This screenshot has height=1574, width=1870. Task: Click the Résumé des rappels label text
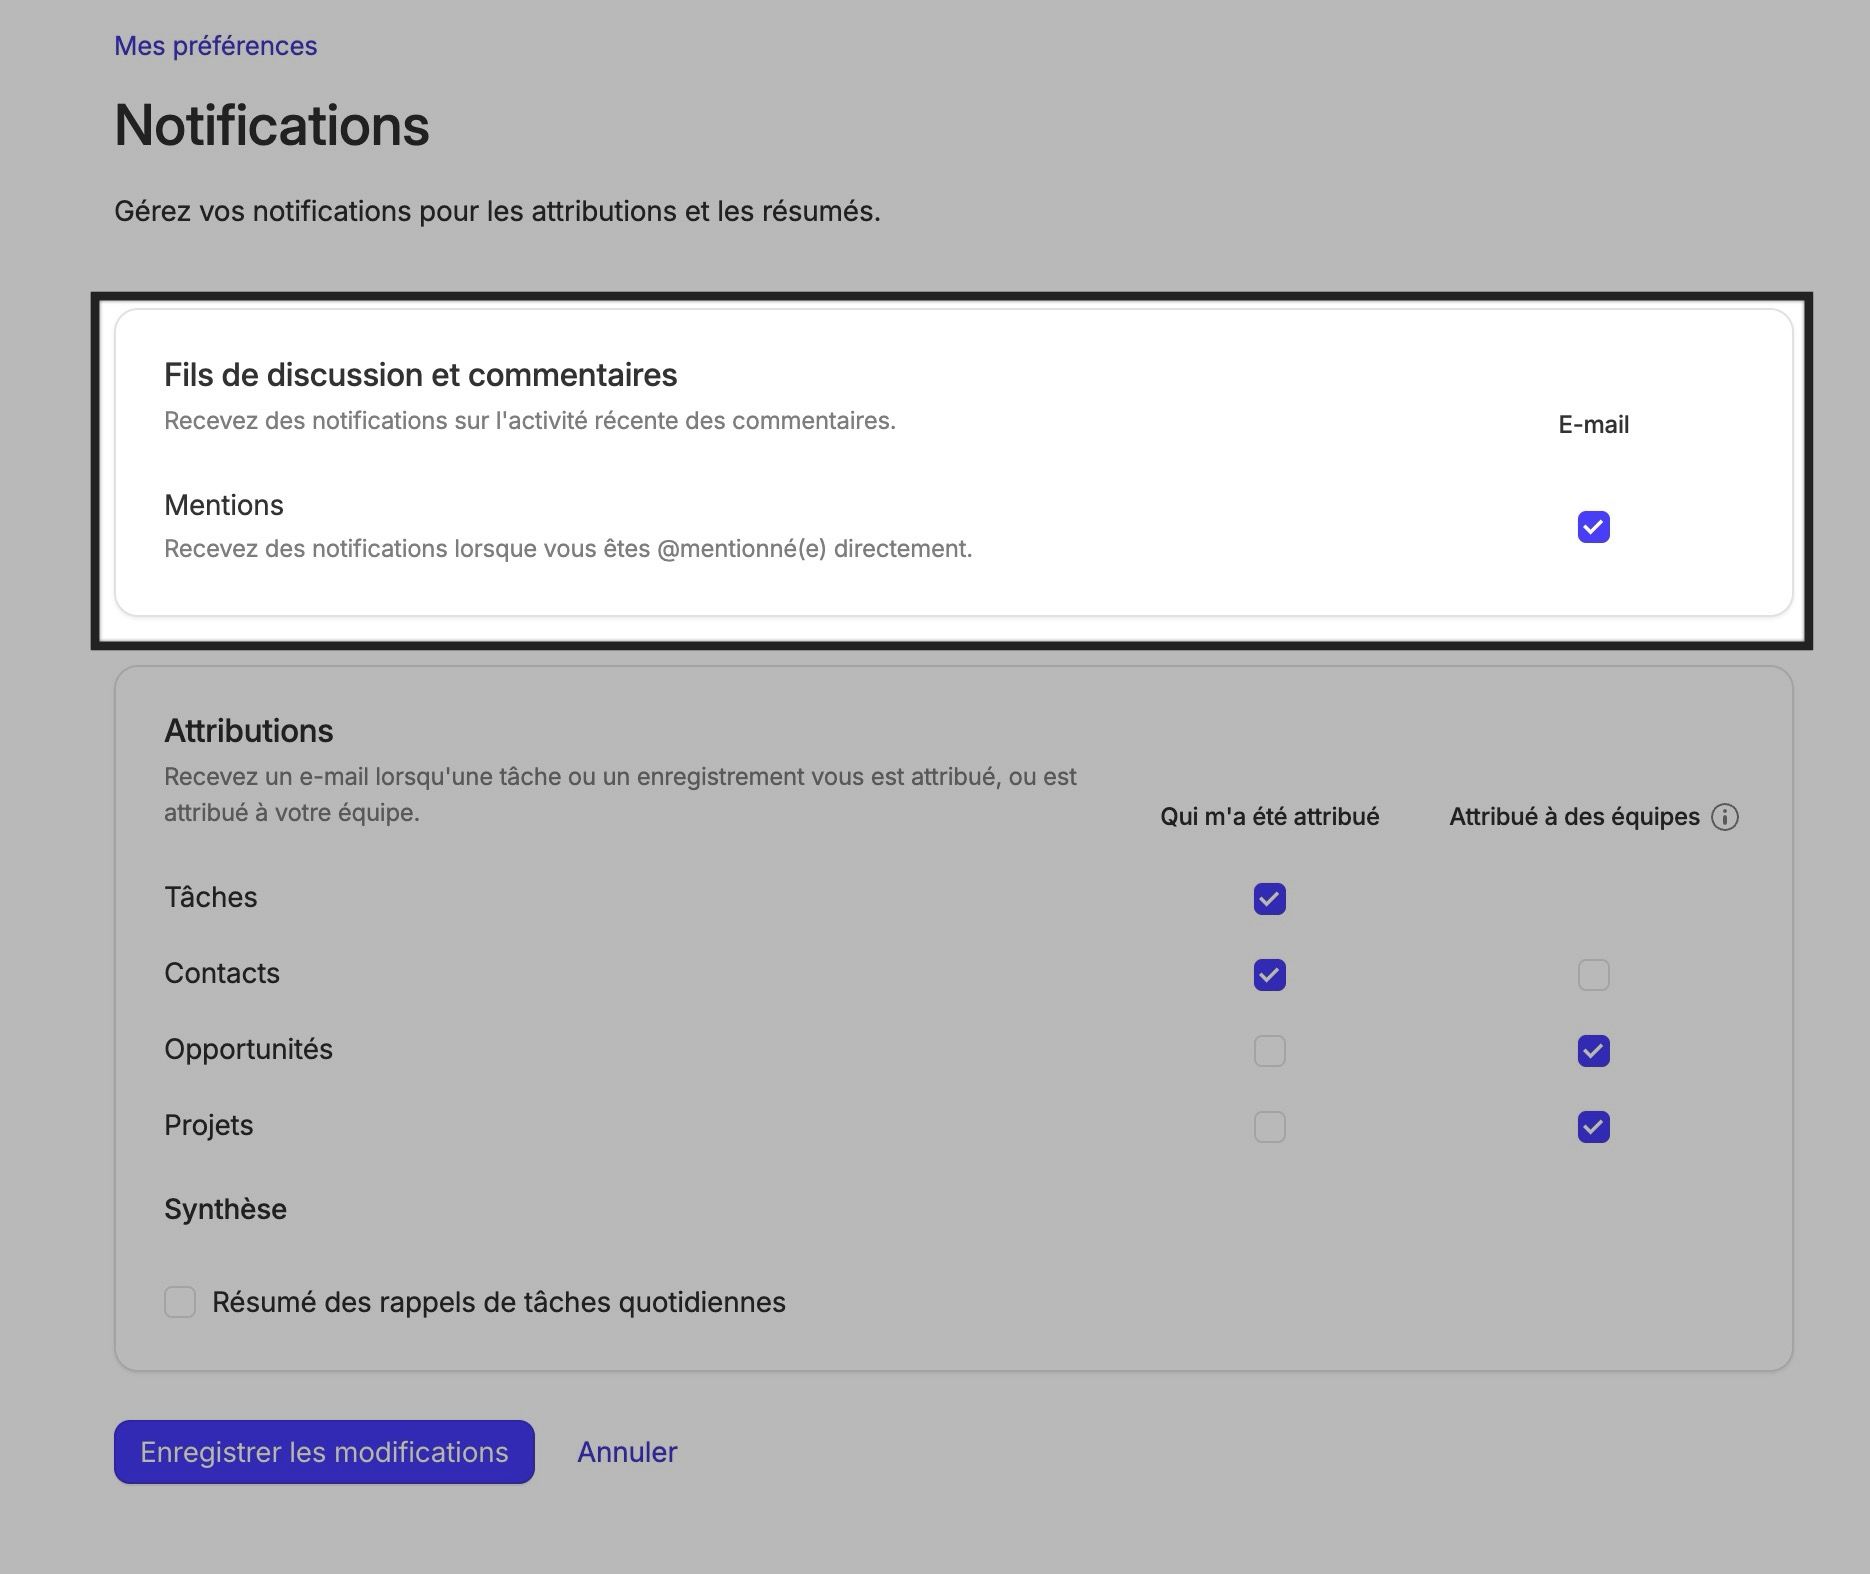(x=499, y=1302)
